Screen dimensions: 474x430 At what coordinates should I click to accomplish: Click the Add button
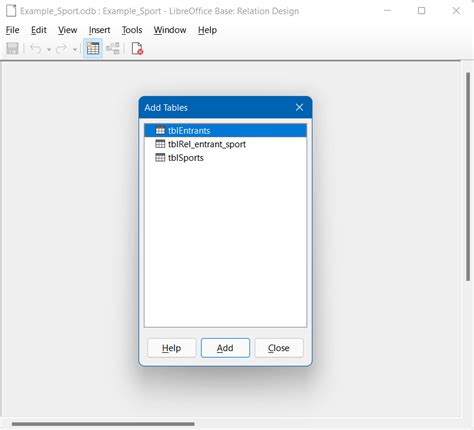click(x=225, y=348)
